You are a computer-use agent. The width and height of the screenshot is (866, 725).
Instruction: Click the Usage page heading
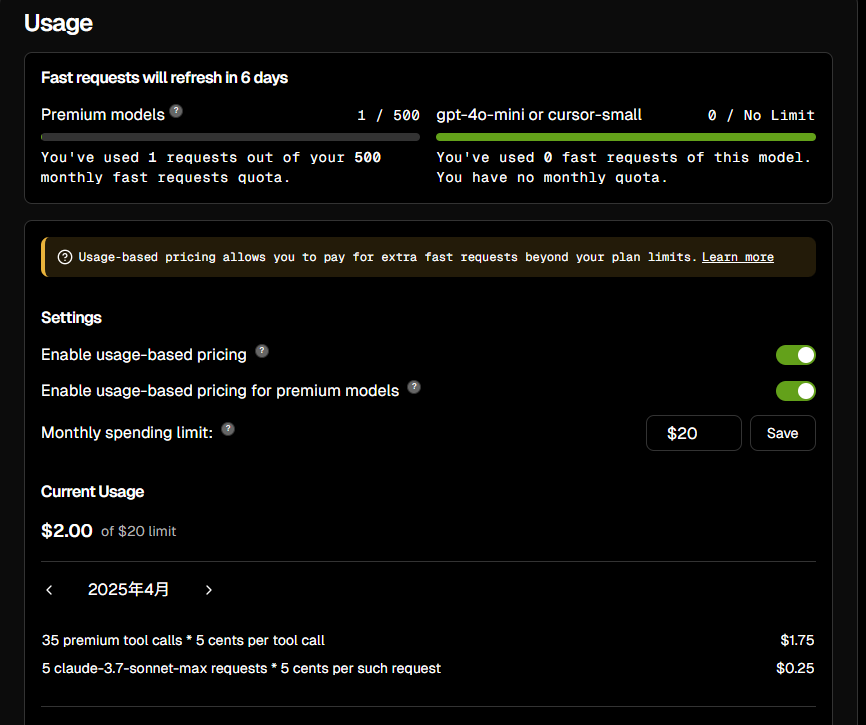click(59, 23)
